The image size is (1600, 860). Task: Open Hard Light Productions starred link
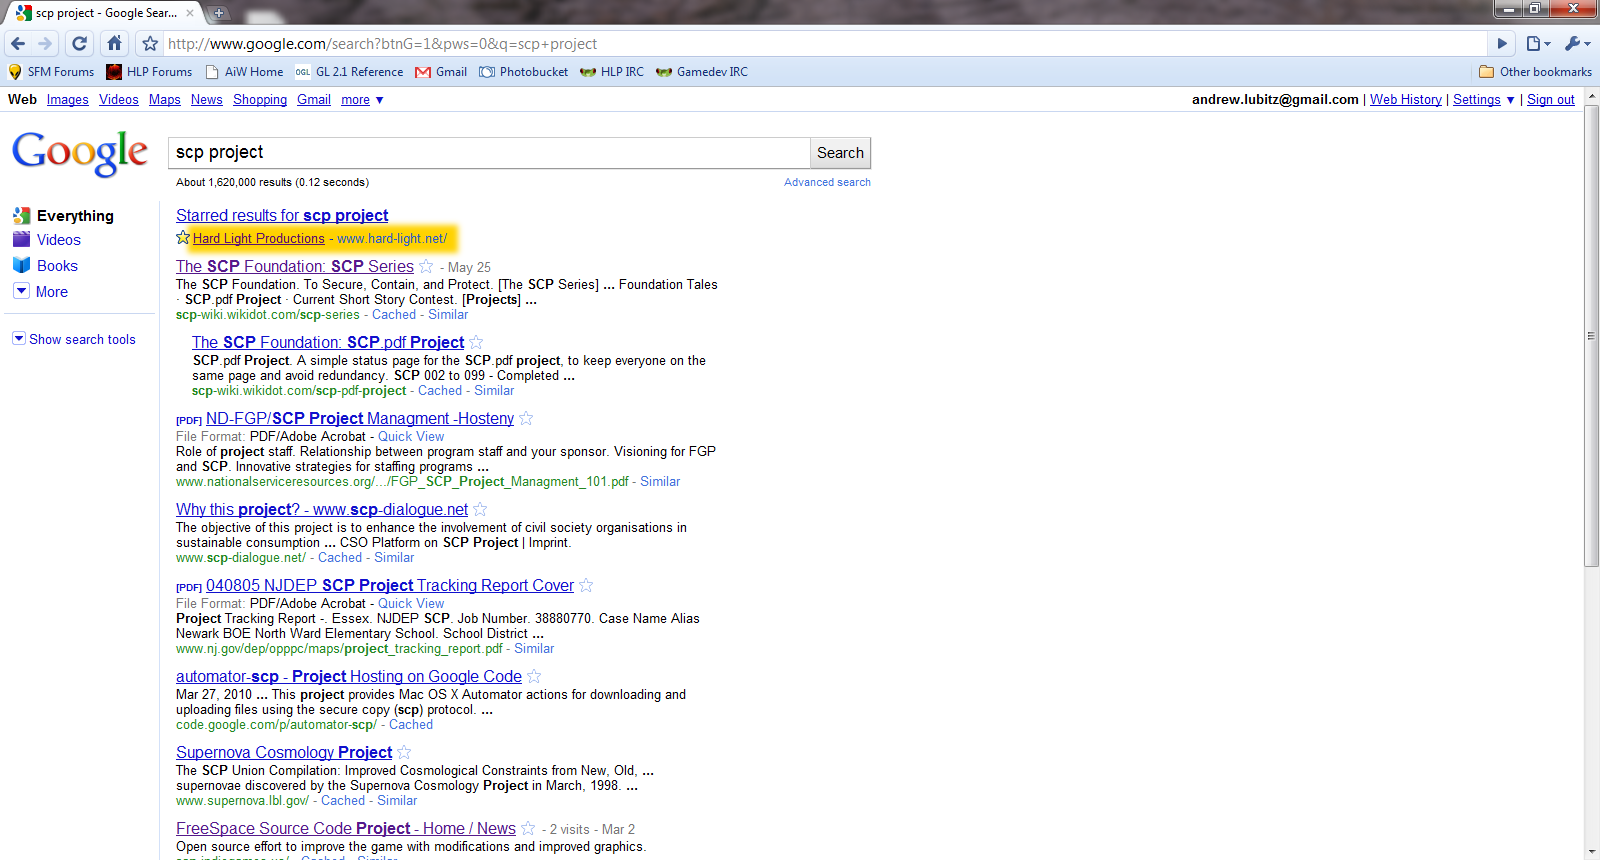pyautogui.click(x=259, y=238)
